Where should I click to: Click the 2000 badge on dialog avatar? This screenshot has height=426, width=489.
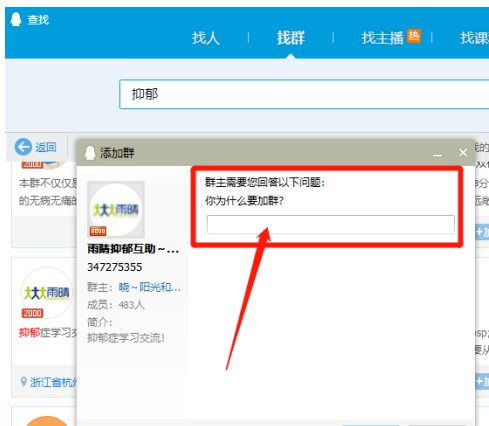(98, 231)
